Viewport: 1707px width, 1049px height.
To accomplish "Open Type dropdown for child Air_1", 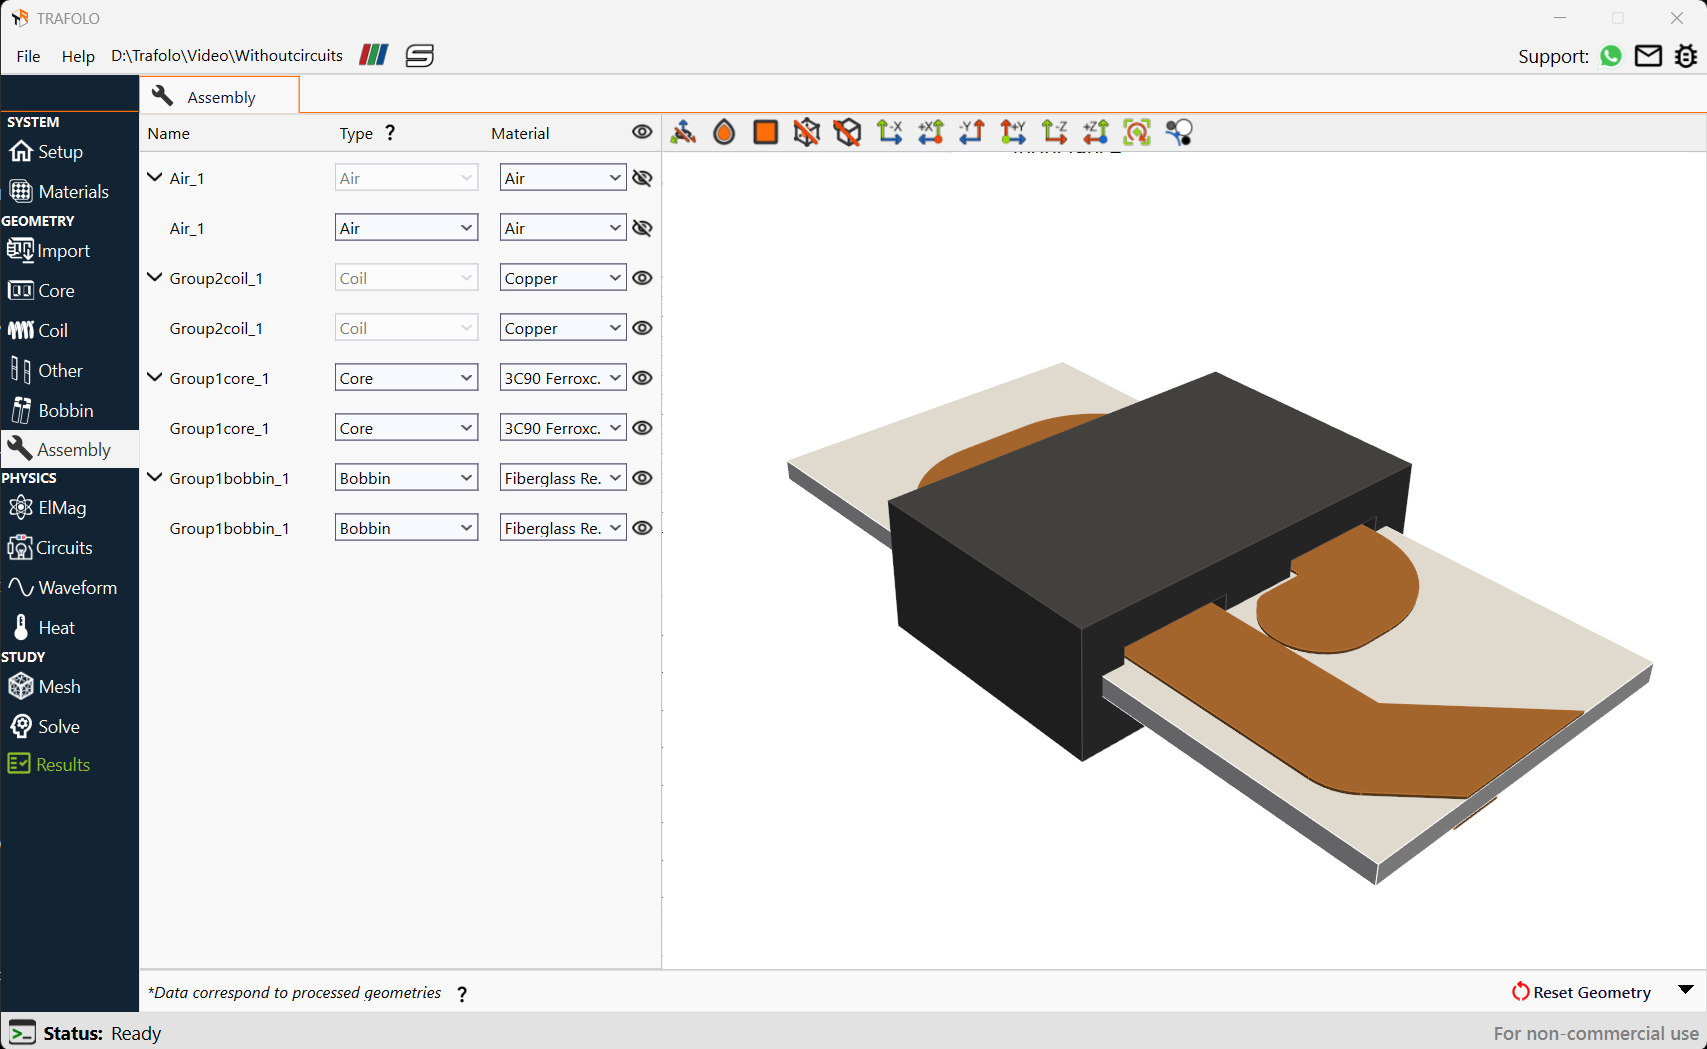I will tap(406, 228).
